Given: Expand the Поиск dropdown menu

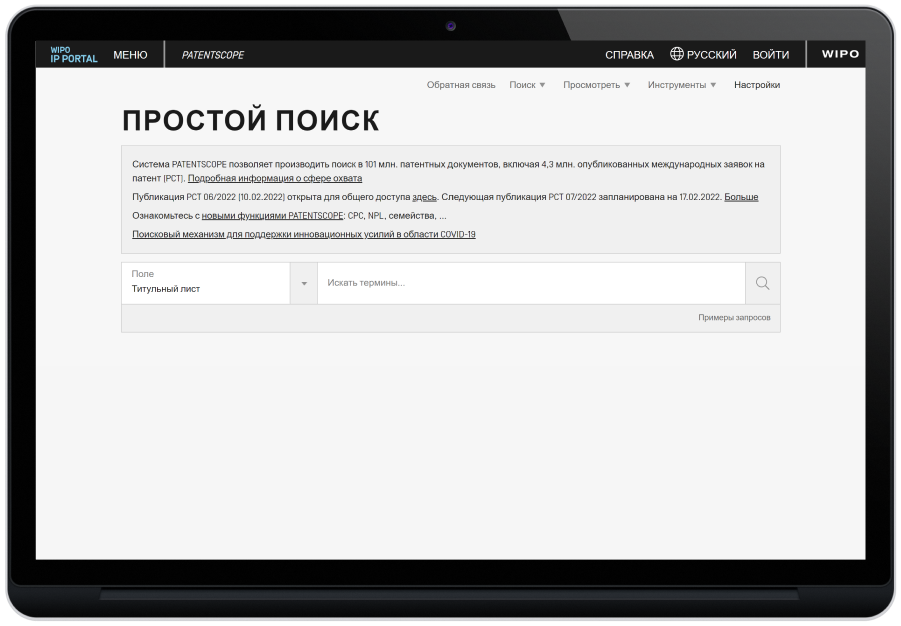Looking at the screenshot, I should click(527, 85).
